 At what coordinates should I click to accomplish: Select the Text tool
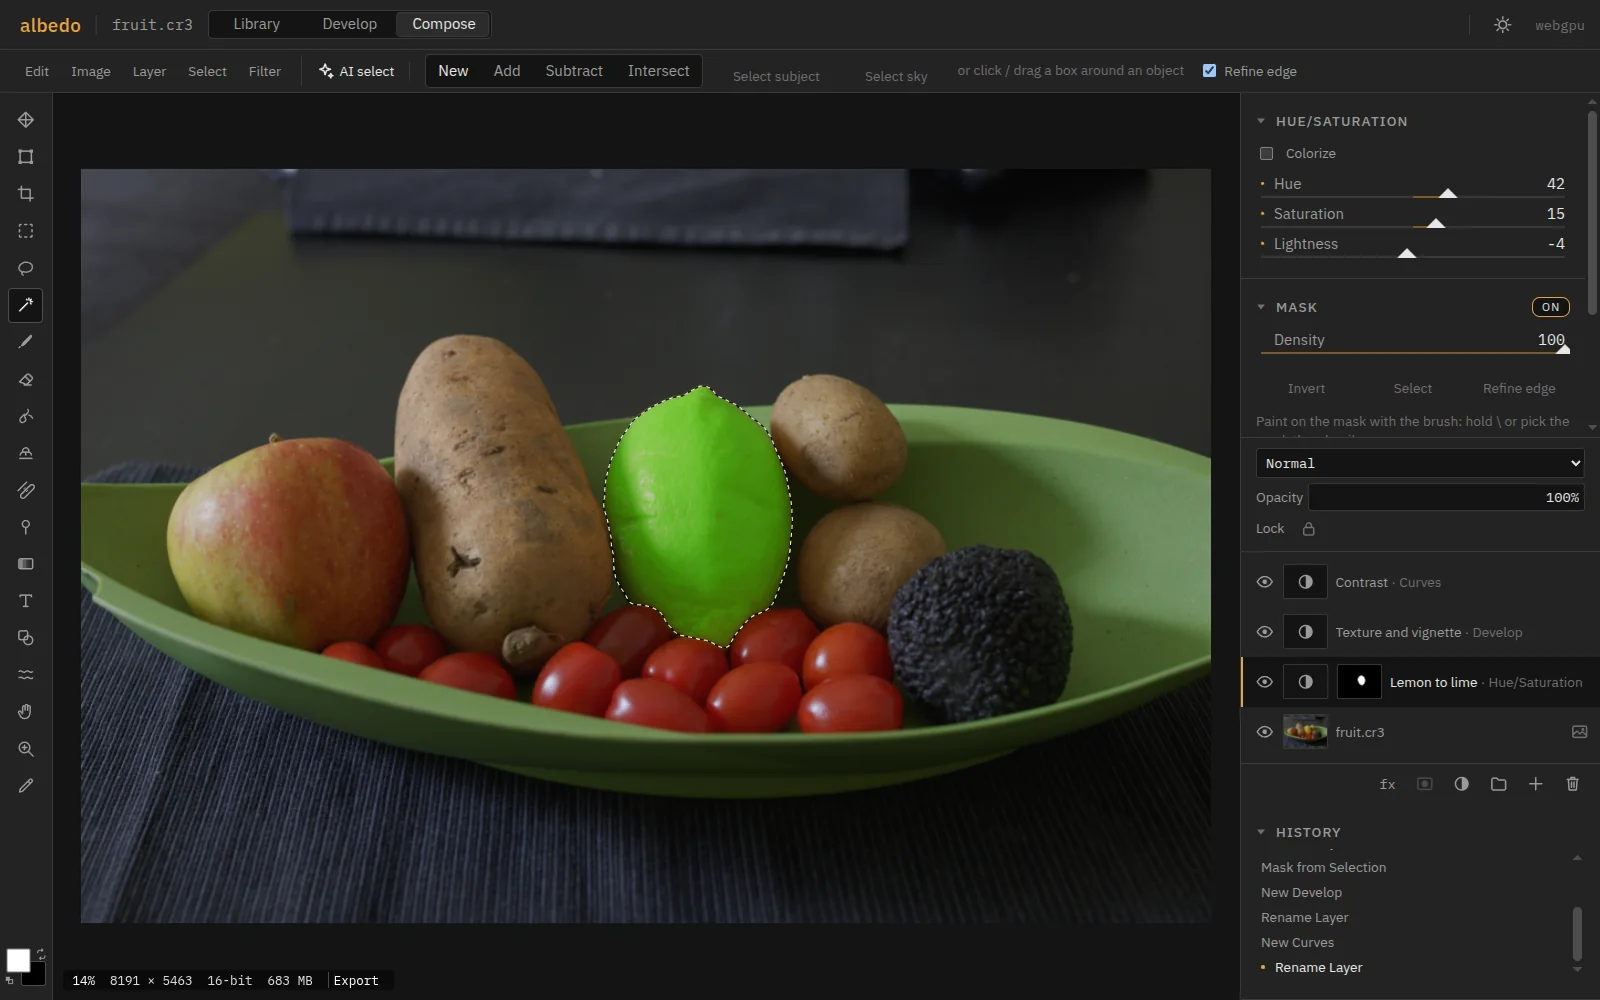26,601
